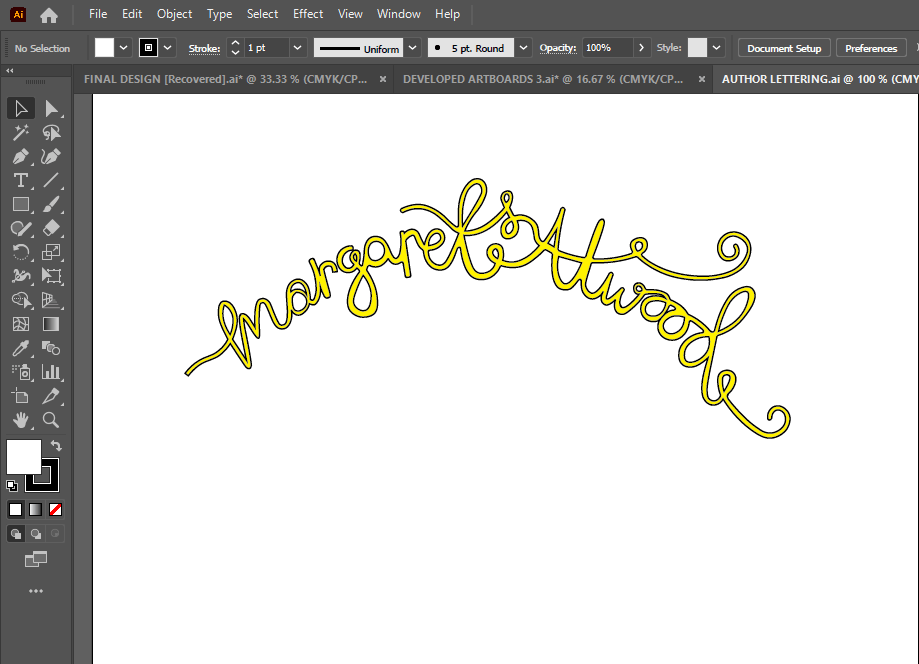Enable Draw Behind mode
This screenshot has width=919, height=664.
(x=36, y=534)
